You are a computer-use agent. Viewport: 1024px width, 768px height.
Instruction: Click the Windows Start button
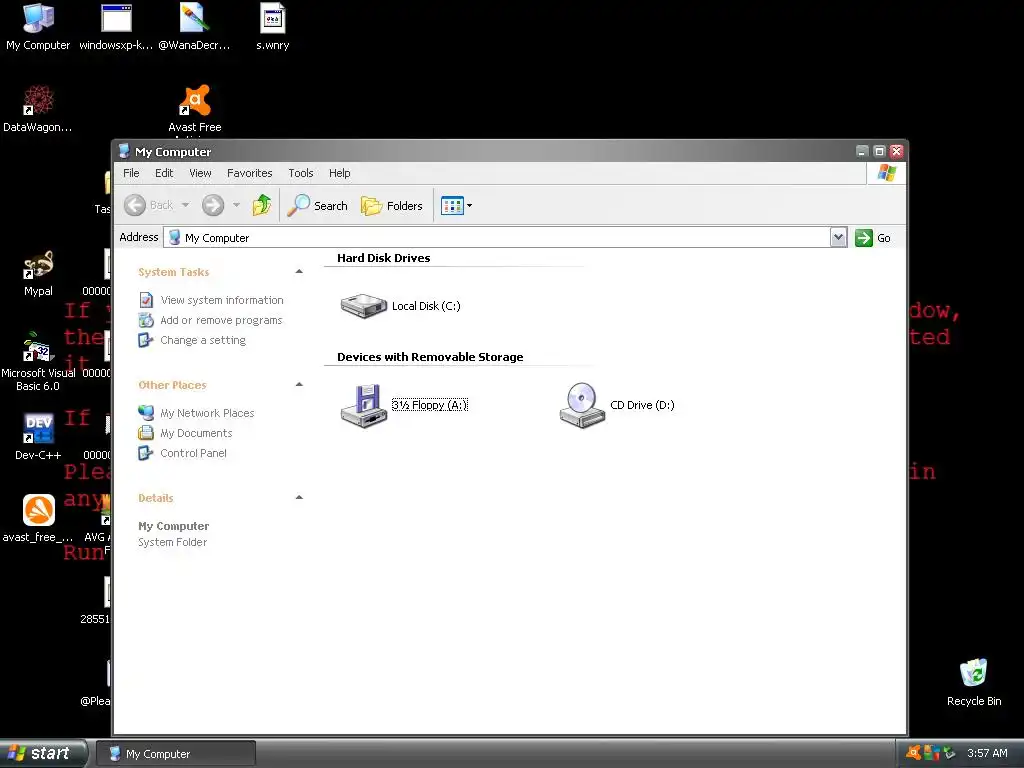point(43,754)
